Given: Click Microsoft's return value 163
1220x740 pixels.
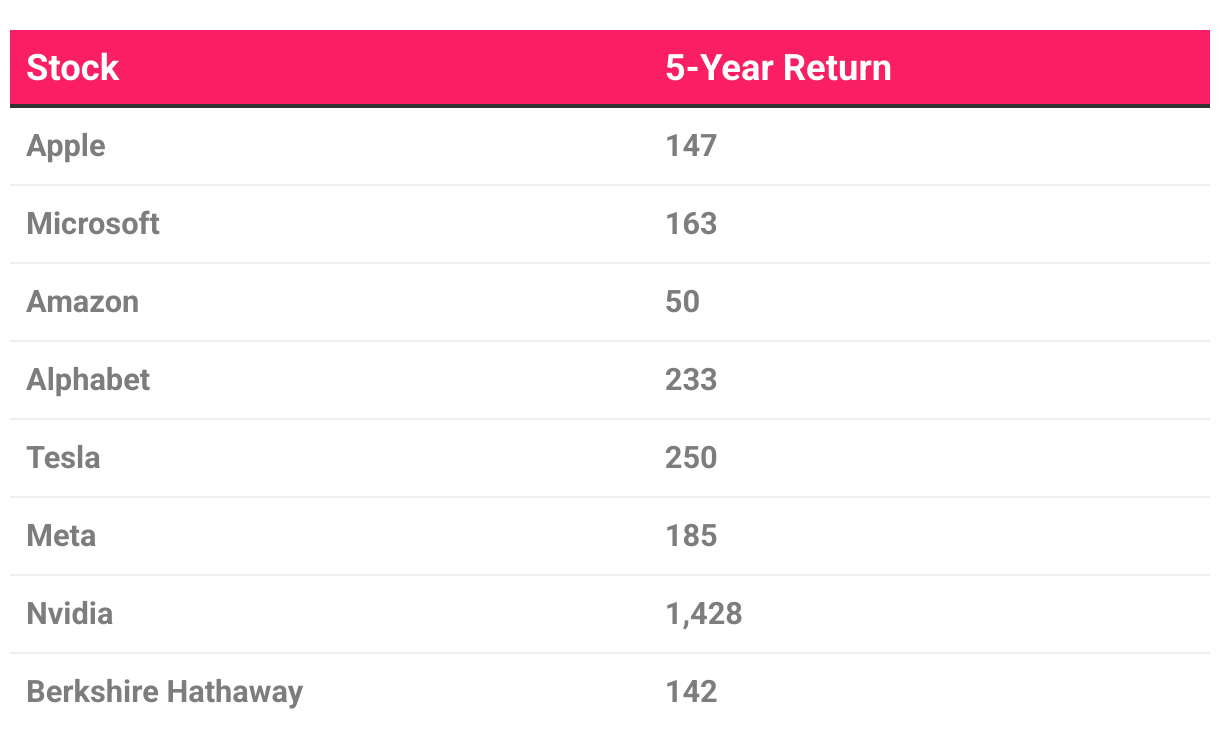Looking at the screenshot, I should coord(691,223).
